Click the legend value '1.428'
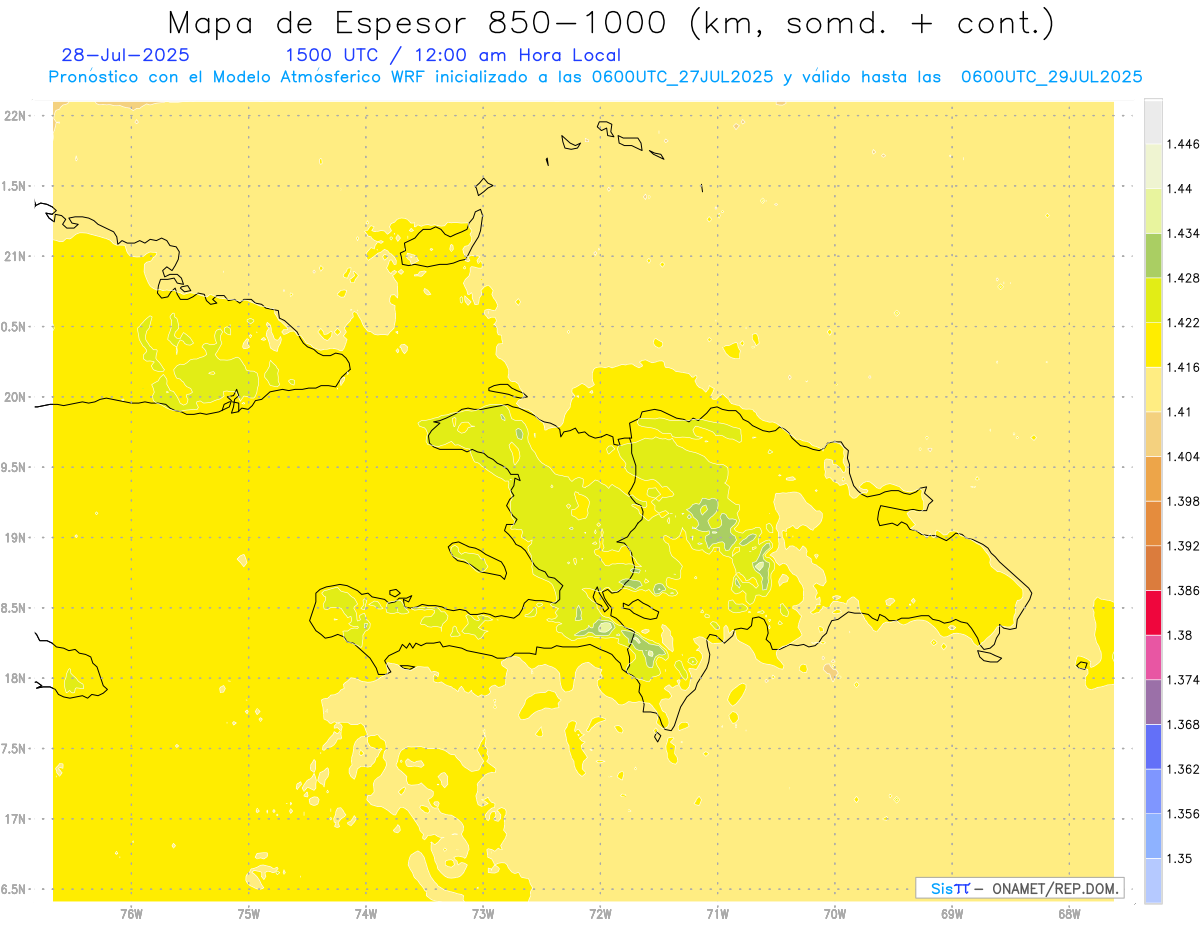 pyautogui.click(x=1183, y=278)
